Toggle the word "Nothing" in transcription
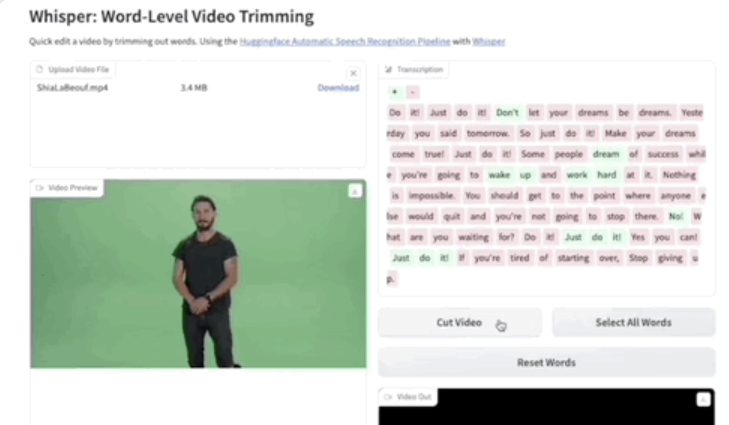729x425 pixels. tap(679, 175)
